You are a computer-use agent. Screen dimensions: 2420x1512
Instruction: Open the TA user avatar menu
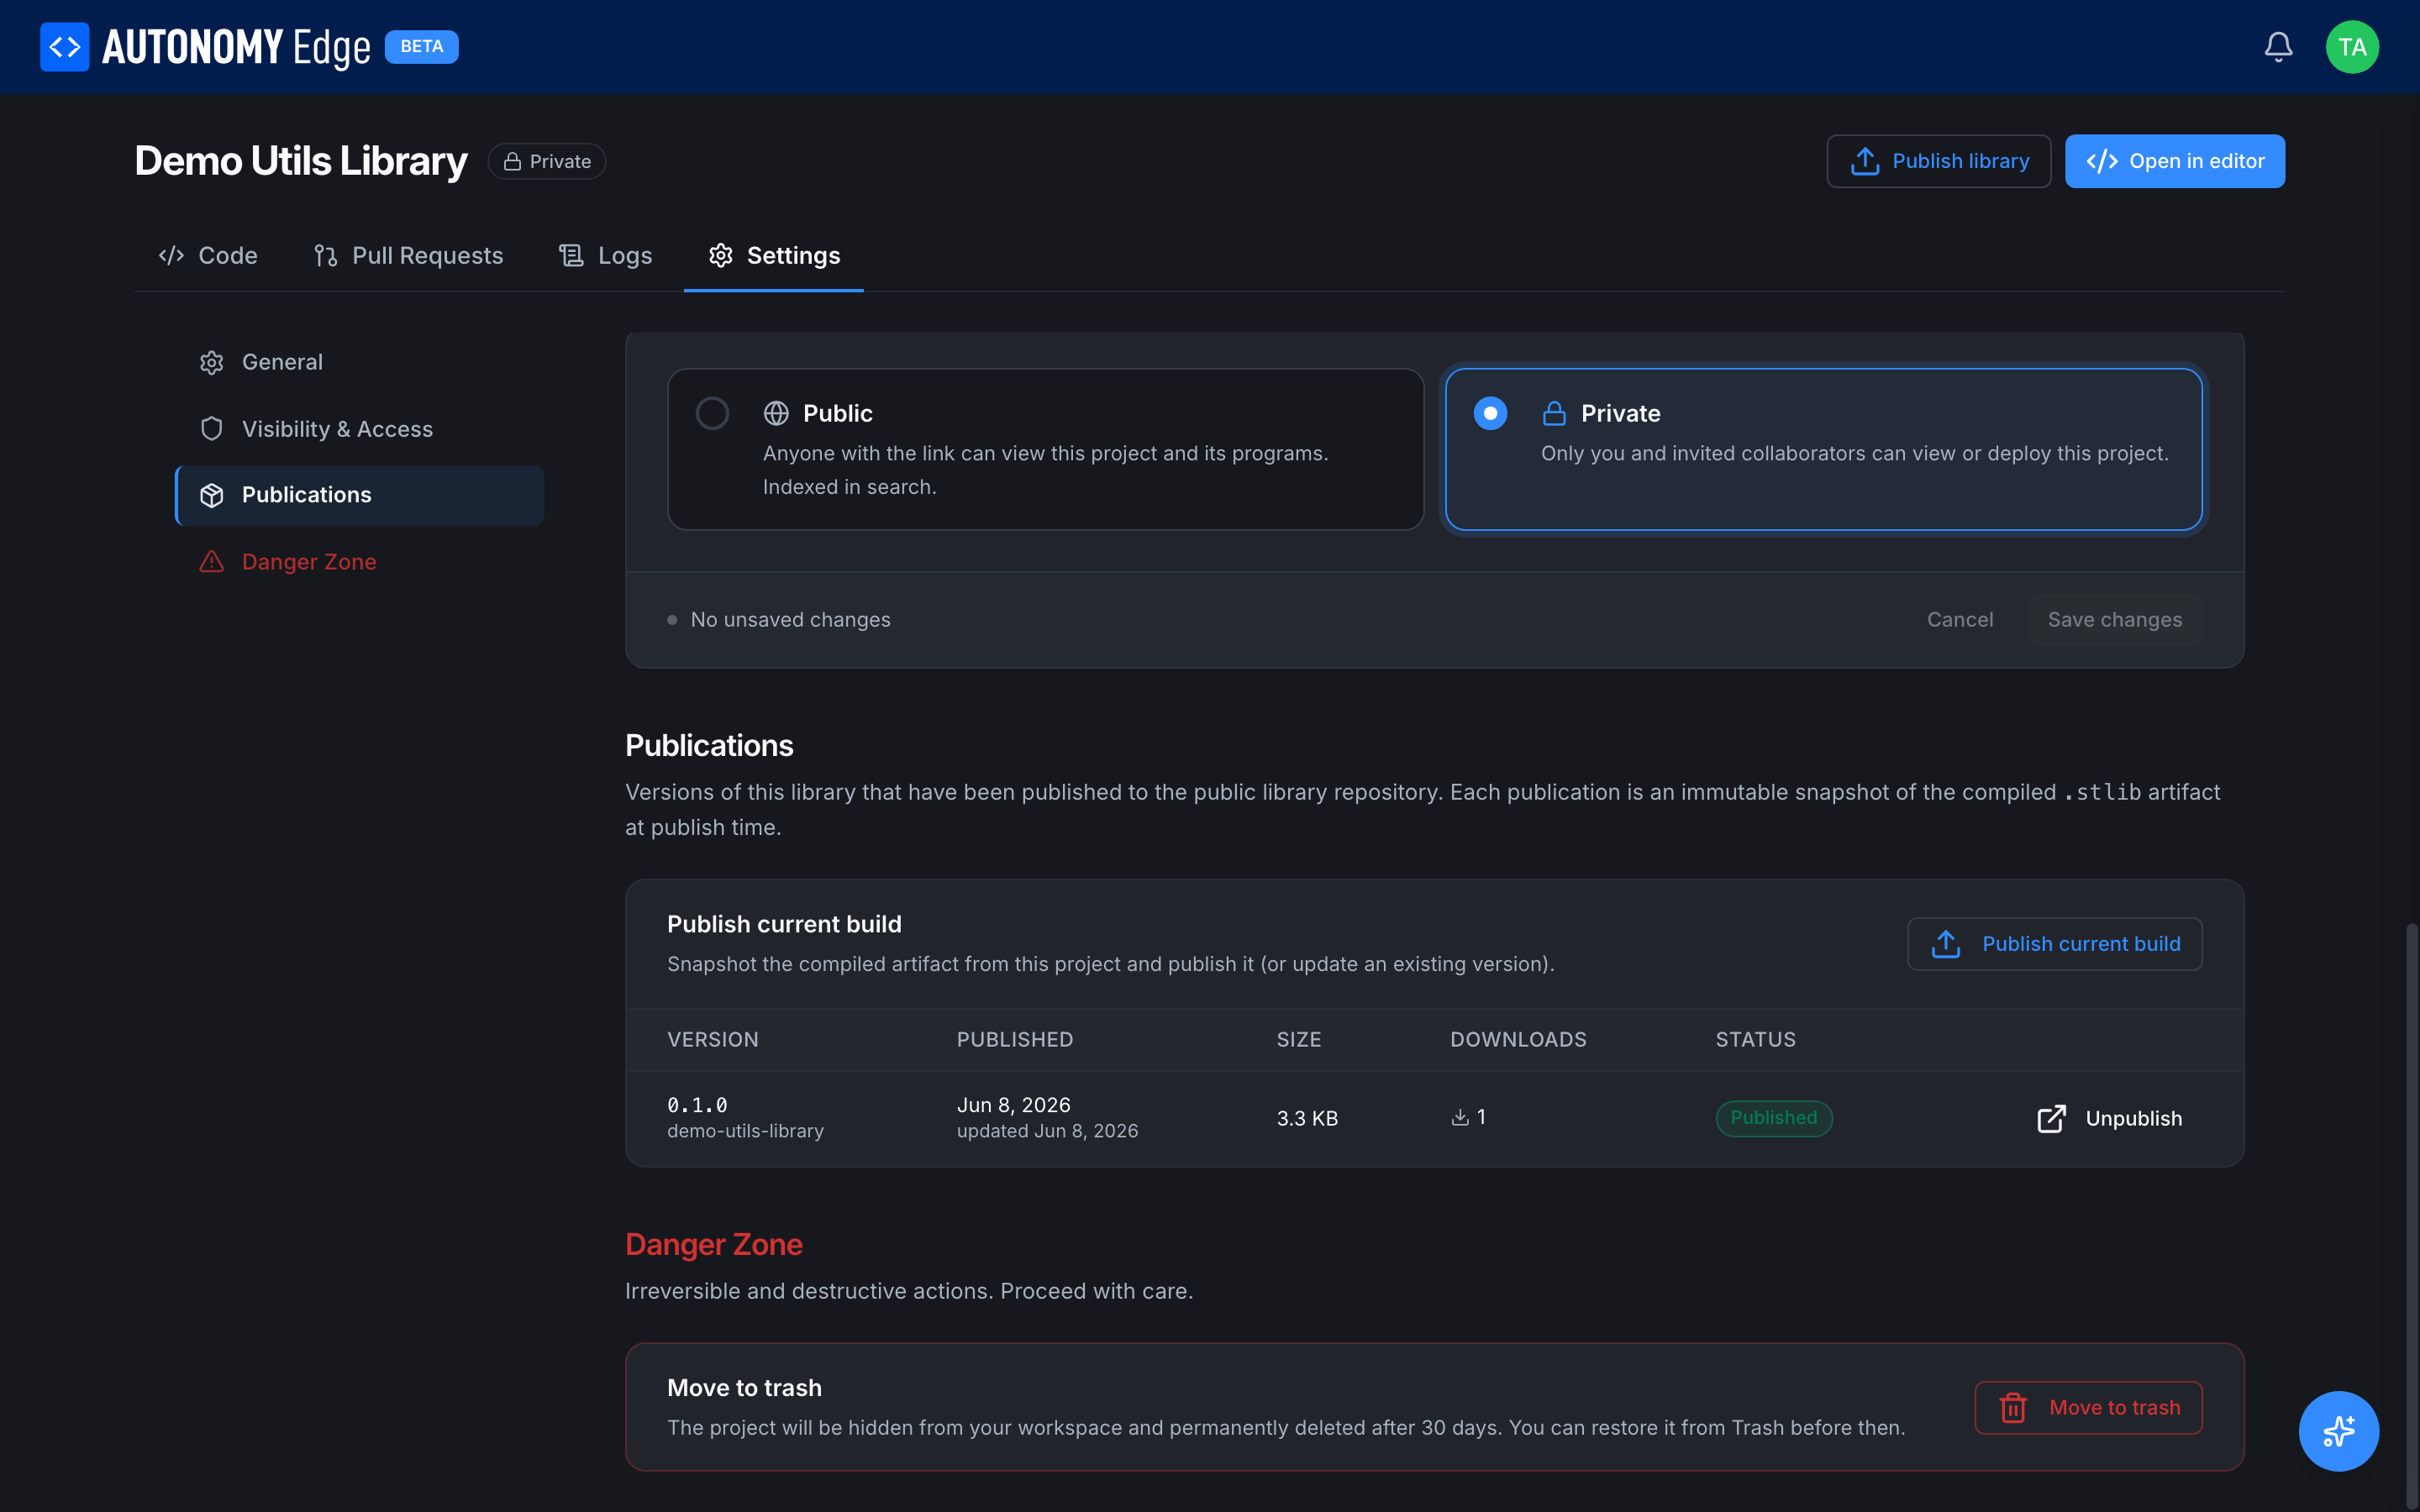coord(2352,47)
